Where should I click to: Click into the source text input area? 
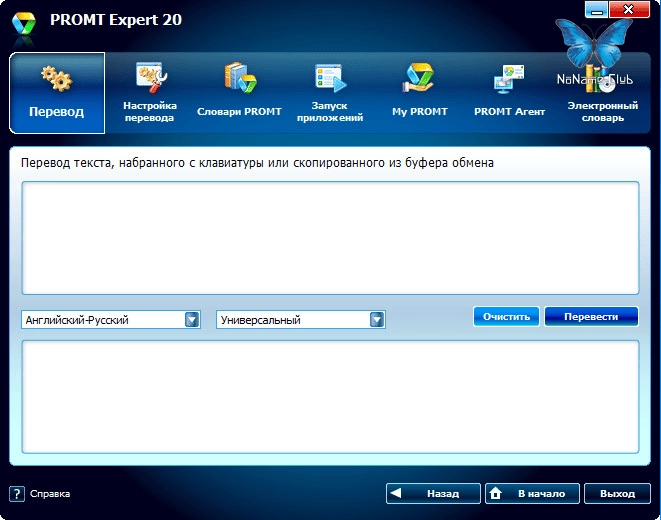click(x=330, y=238)
